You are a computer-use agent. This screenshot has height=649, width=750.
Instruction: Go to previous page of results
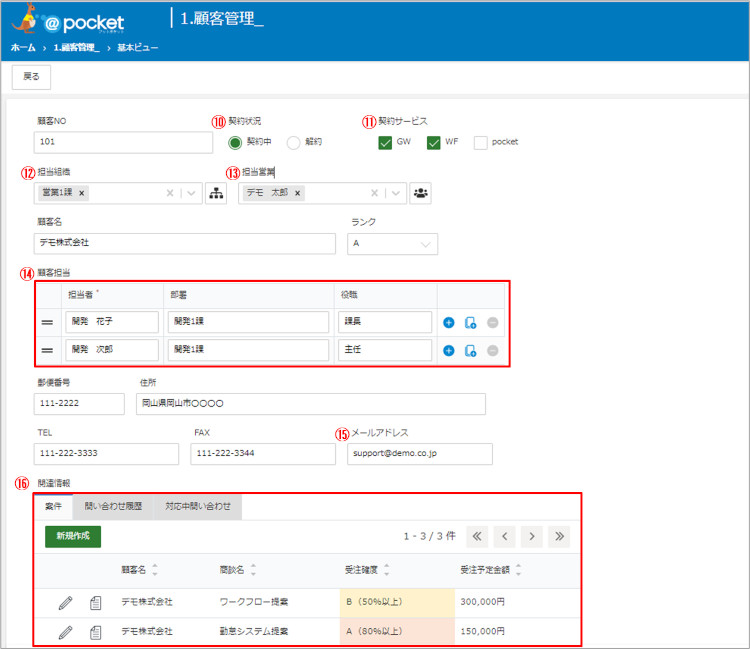[505, 537]
